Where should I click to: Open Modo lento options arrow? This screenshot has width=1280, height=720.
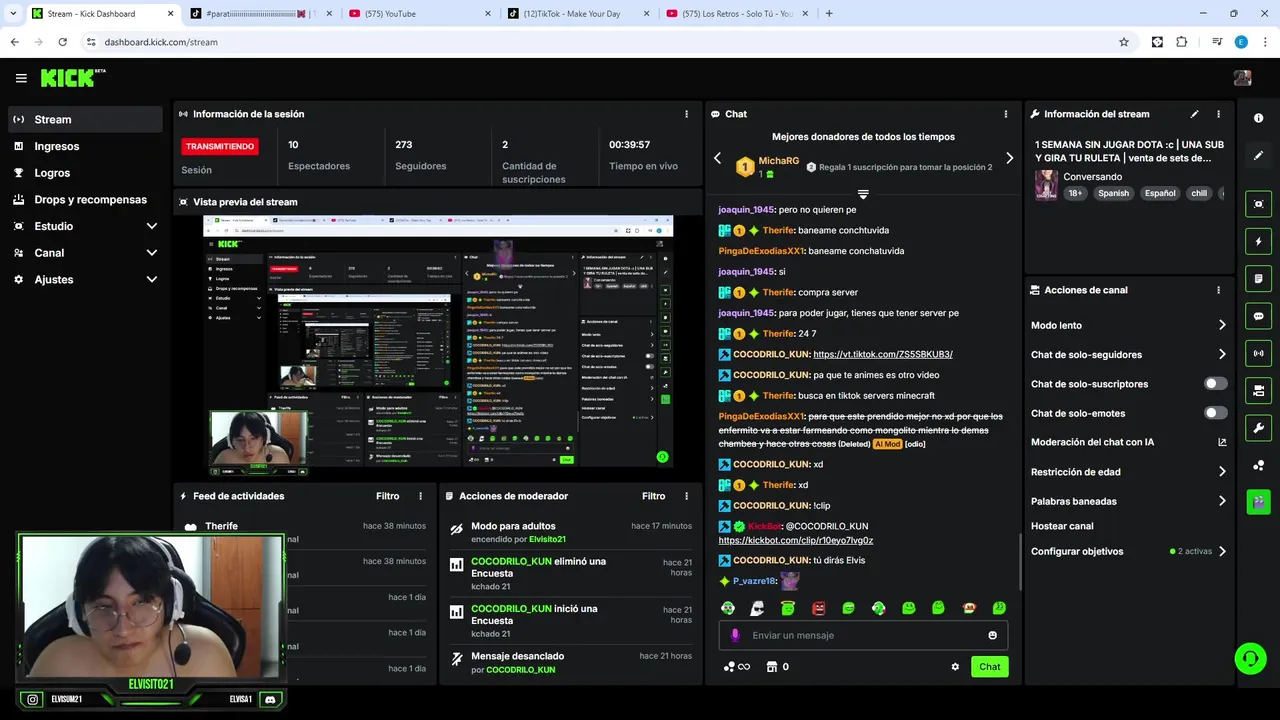(x=1222, y=325)
